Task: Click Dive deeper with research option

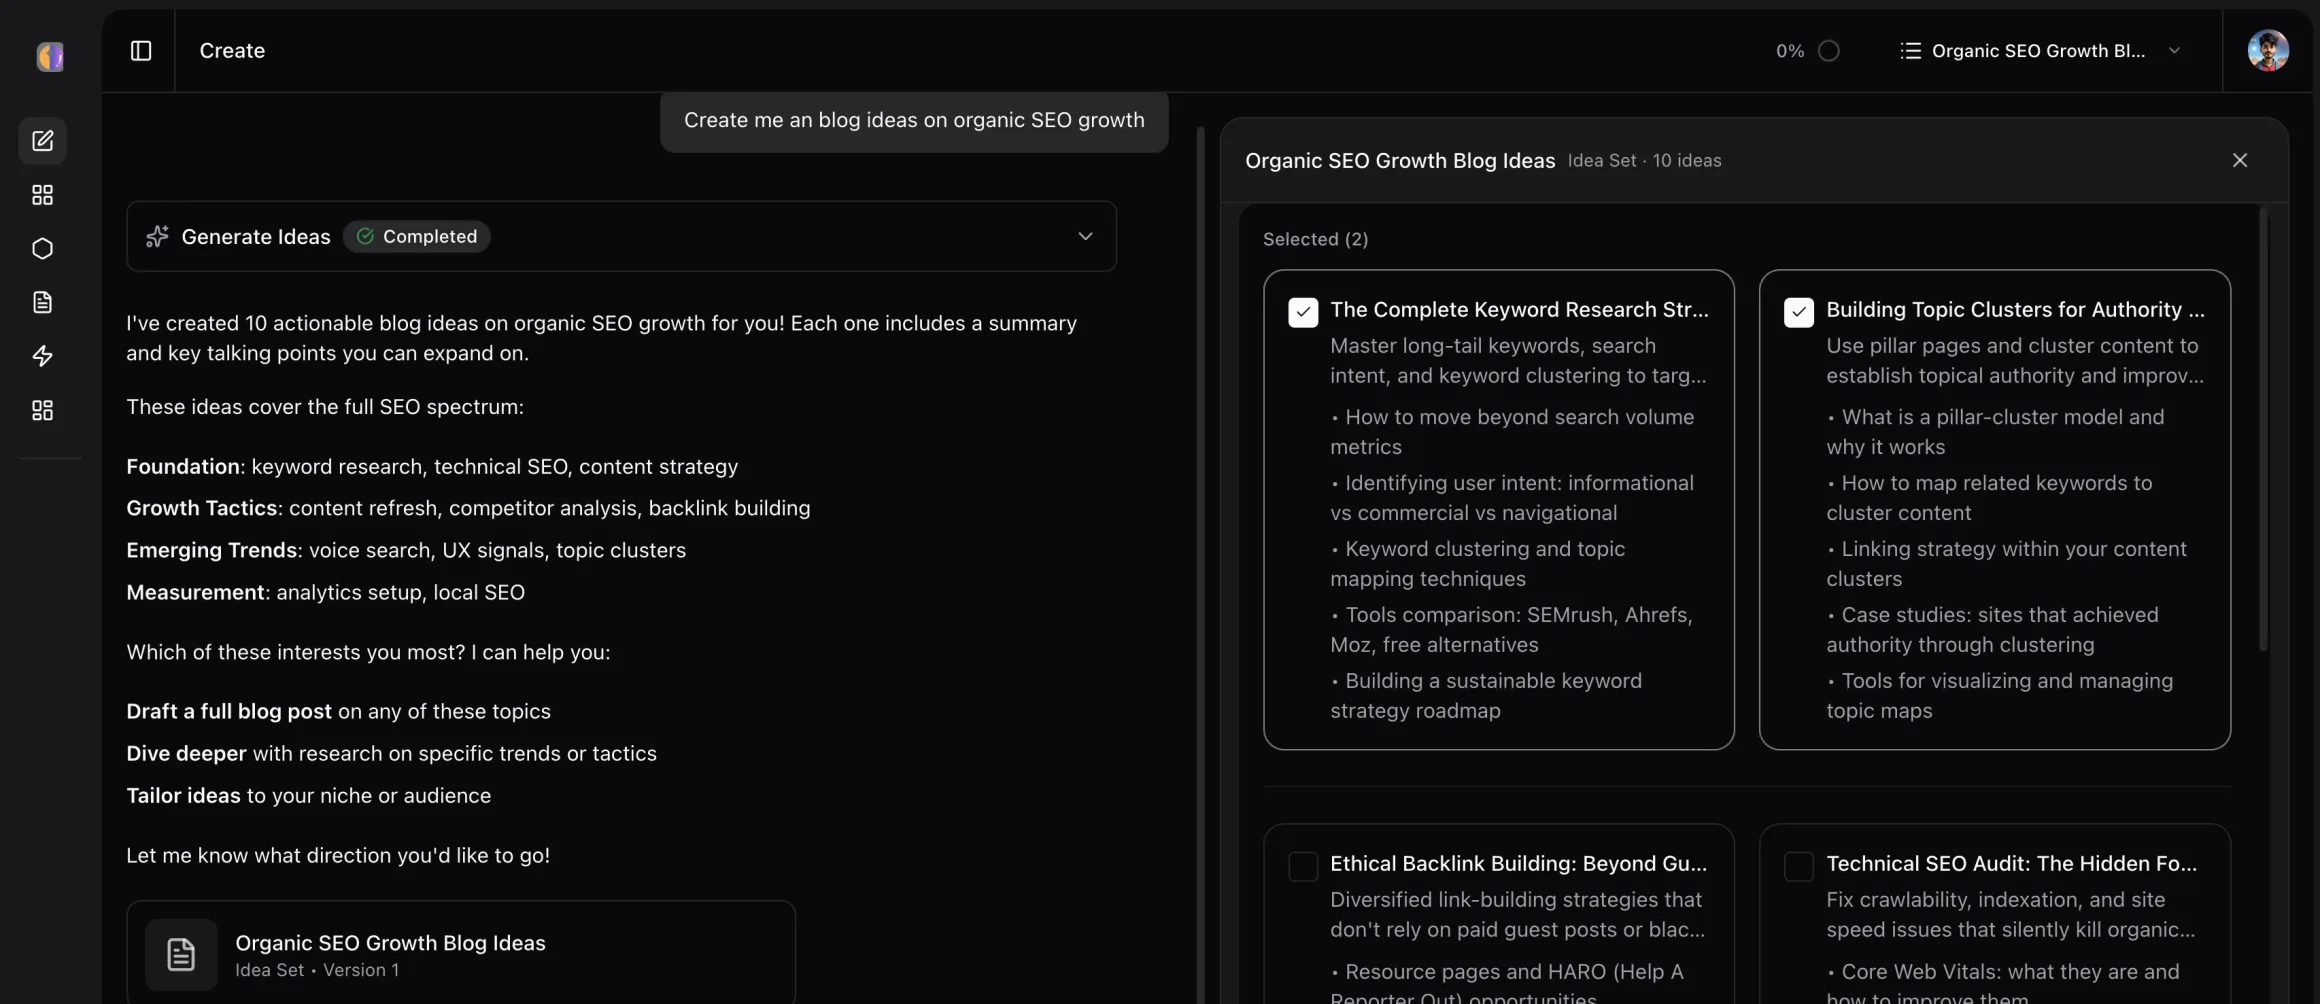Action: coord(391,754)
